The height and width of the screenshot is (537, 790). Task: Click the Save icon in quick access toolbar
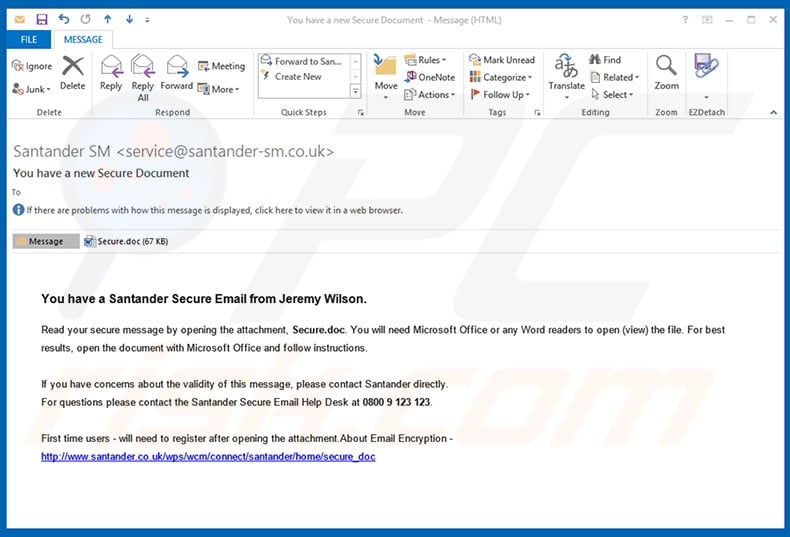41,19
